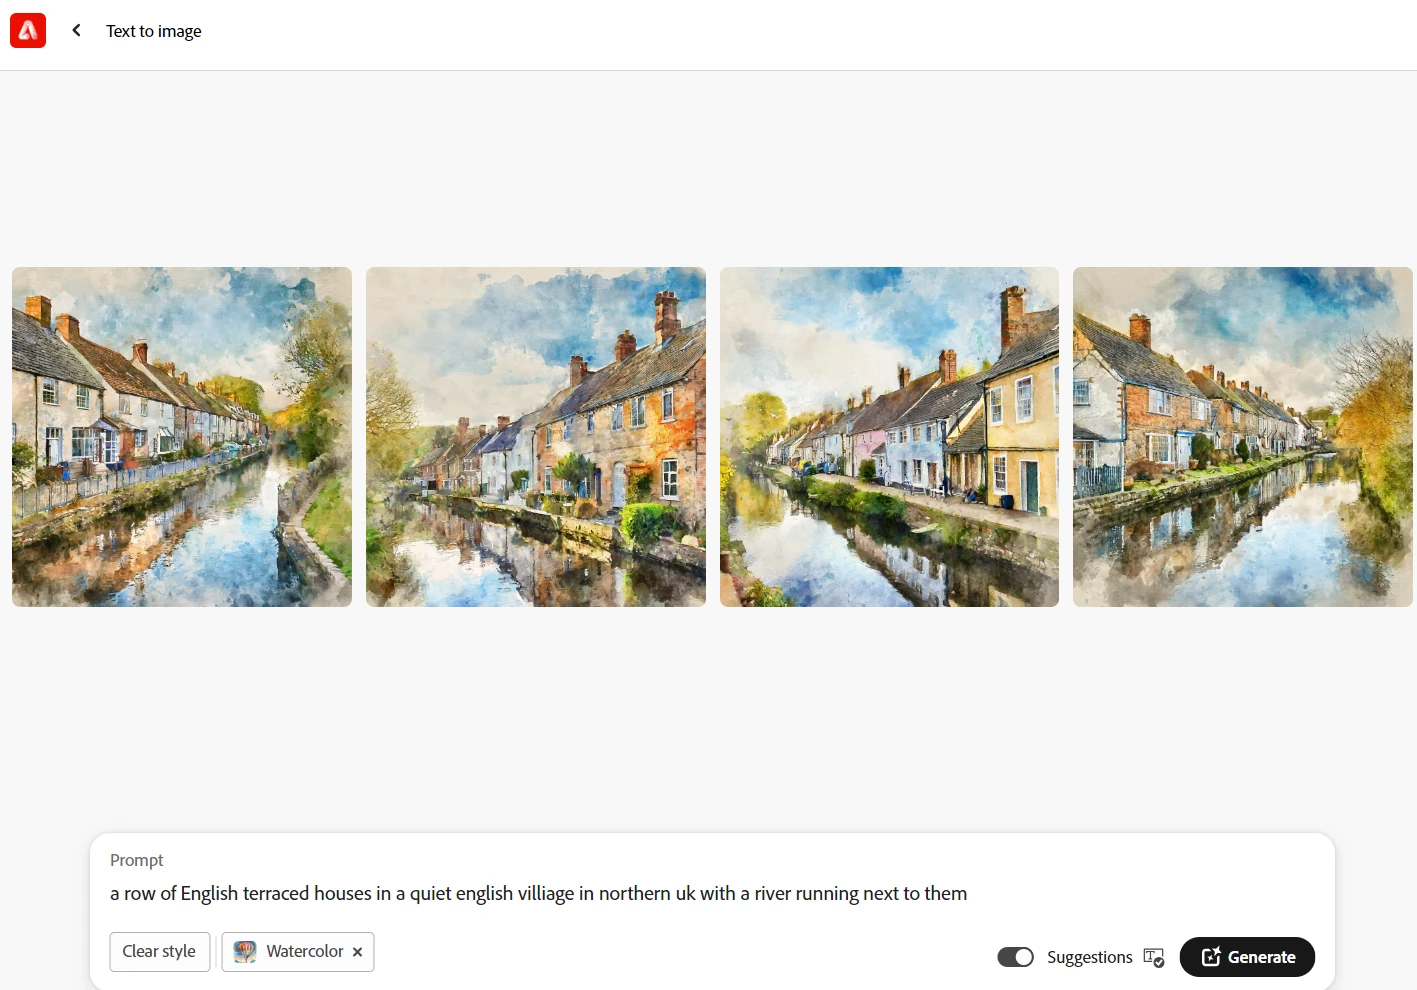Clear the applied style with Clear style

pyautogui.click(x=160, y=952)
